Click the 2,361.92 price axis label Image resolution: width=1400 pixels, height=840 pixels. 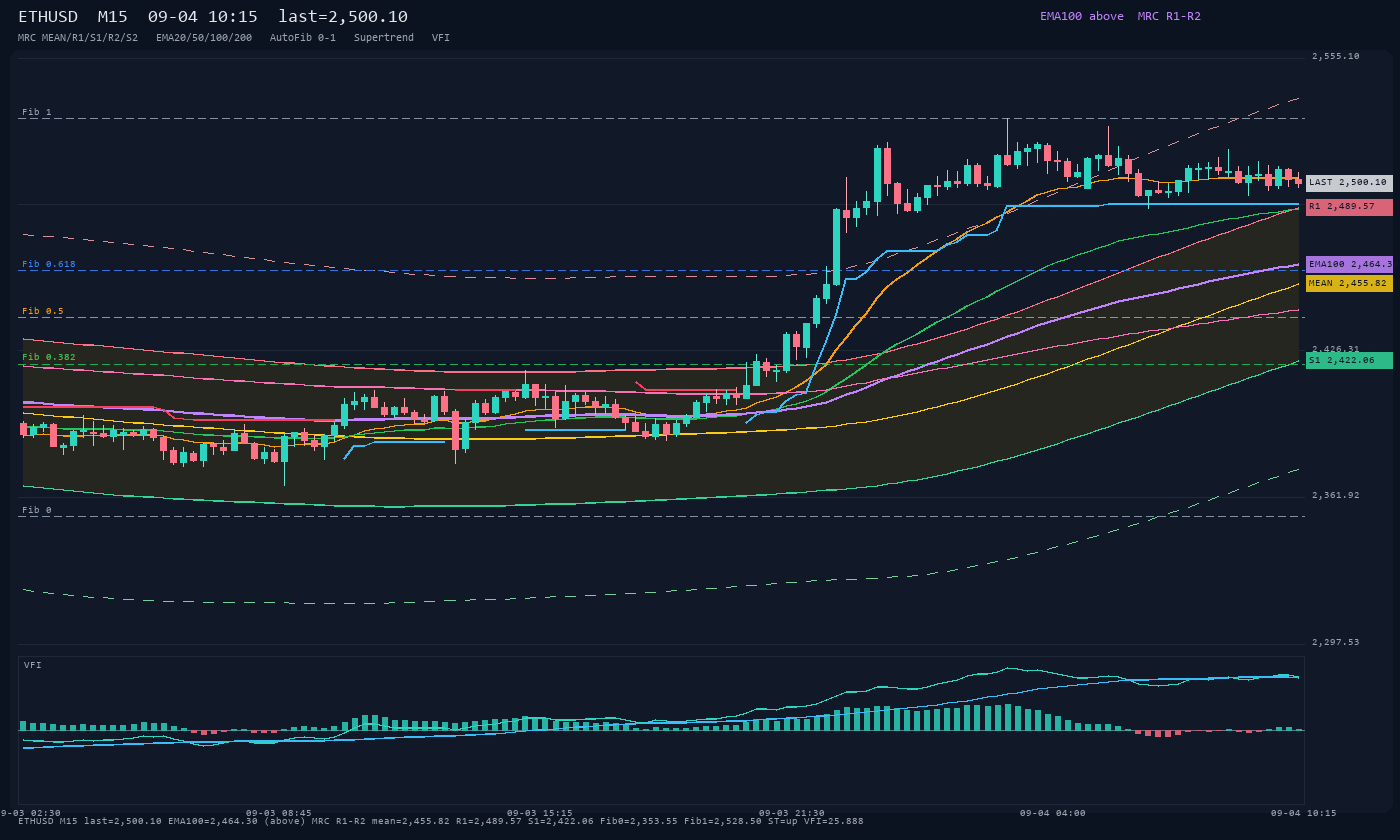point(1336,495)
